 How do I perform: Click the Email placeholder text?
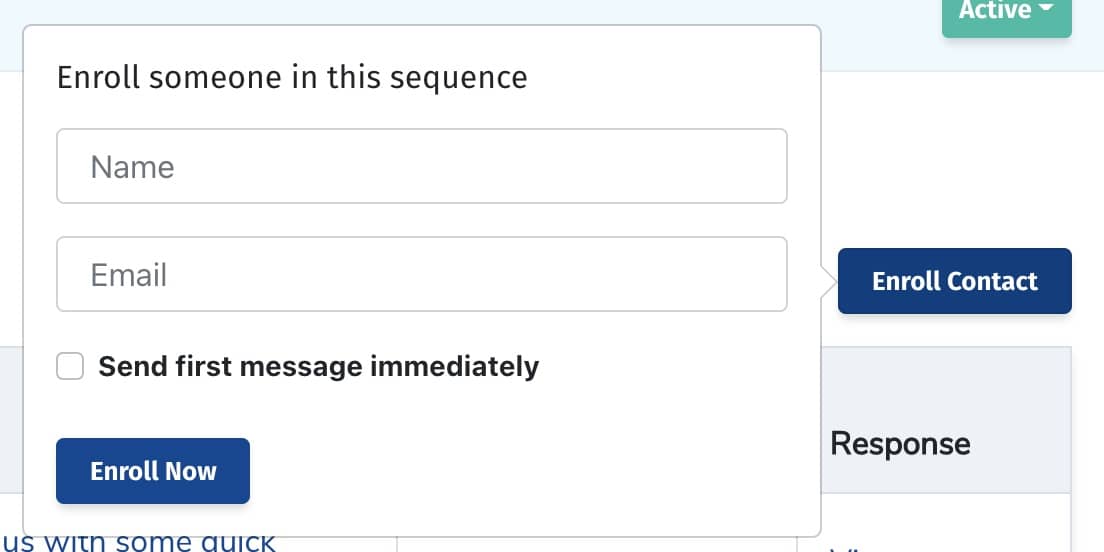(128, 274)
